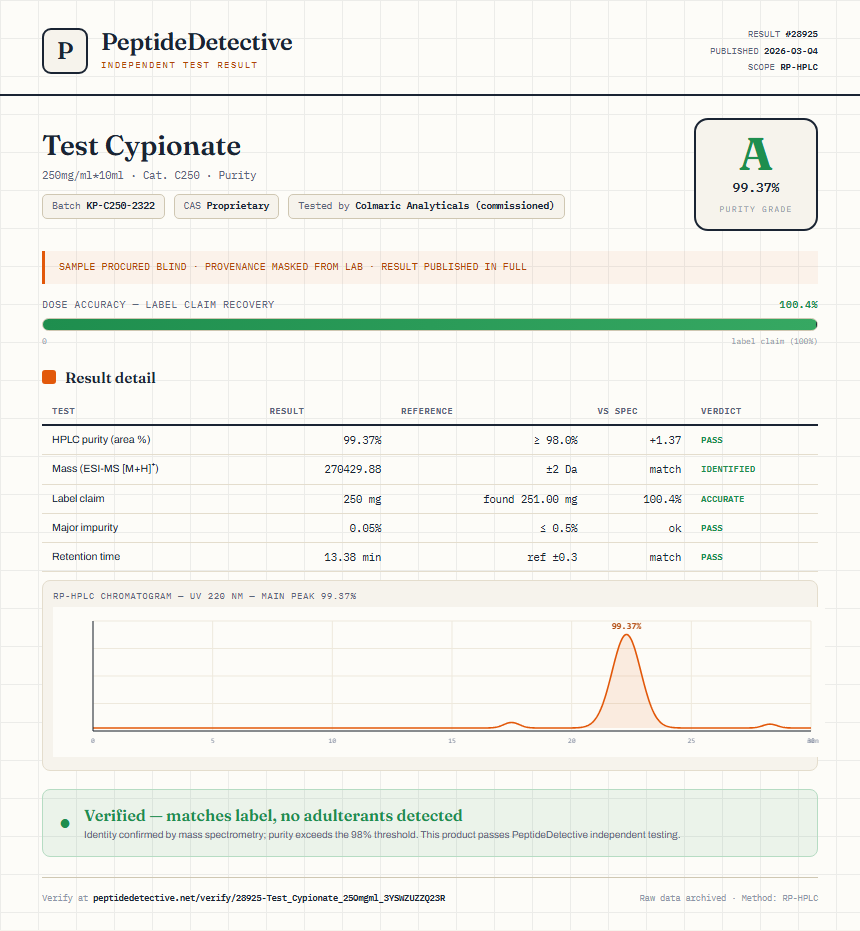860x931 pixels.
Task: Click the INDEPENDENT TEST RESULT tagline
Action: [x=179, y=65]
